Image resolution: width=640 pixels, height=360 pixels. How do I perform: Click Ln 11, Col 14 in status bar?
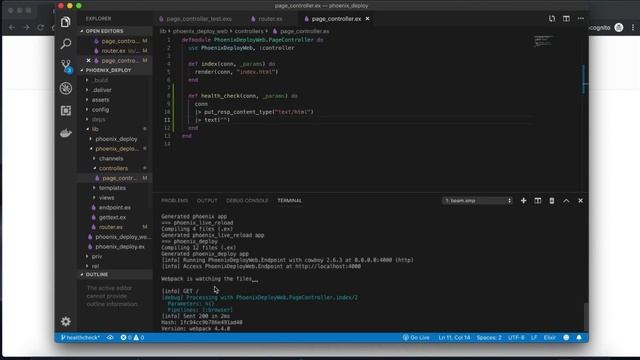click(454, 338)
